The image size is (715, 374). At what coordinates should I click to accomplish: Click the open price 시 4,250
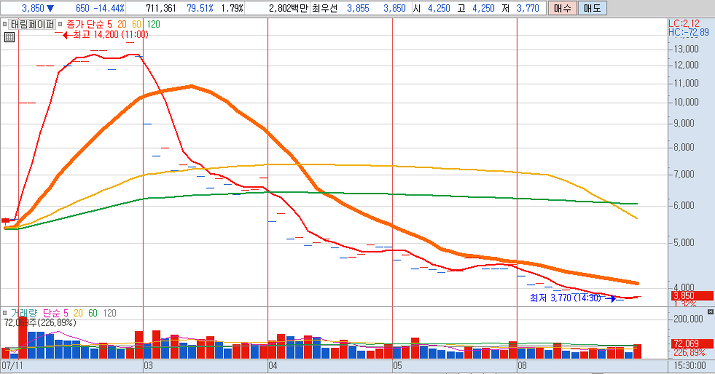(432, 8)
